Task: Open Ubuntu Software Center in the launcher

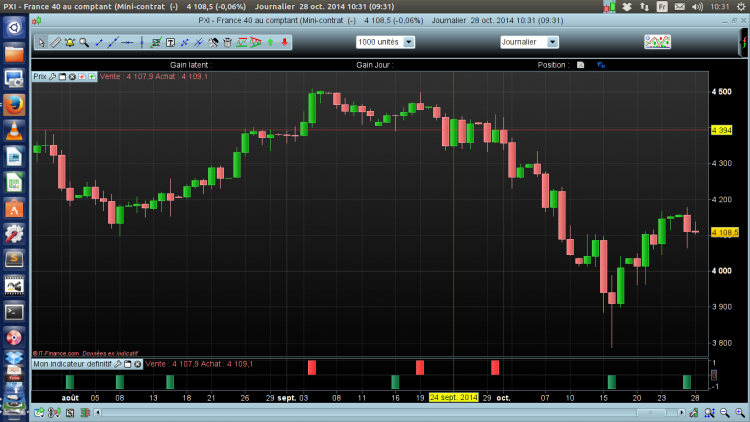Action: pyautogui.click(x=14, y=208)
